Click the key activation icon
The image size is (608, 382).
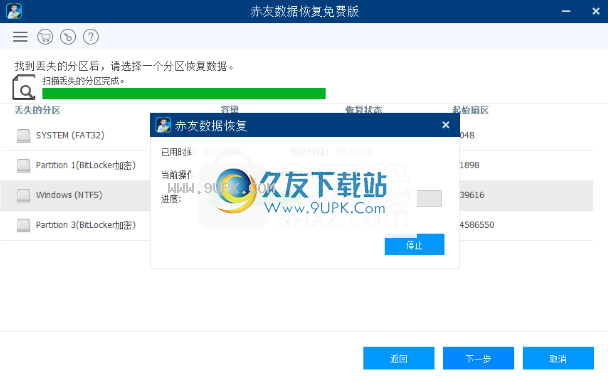coord(68,37)
